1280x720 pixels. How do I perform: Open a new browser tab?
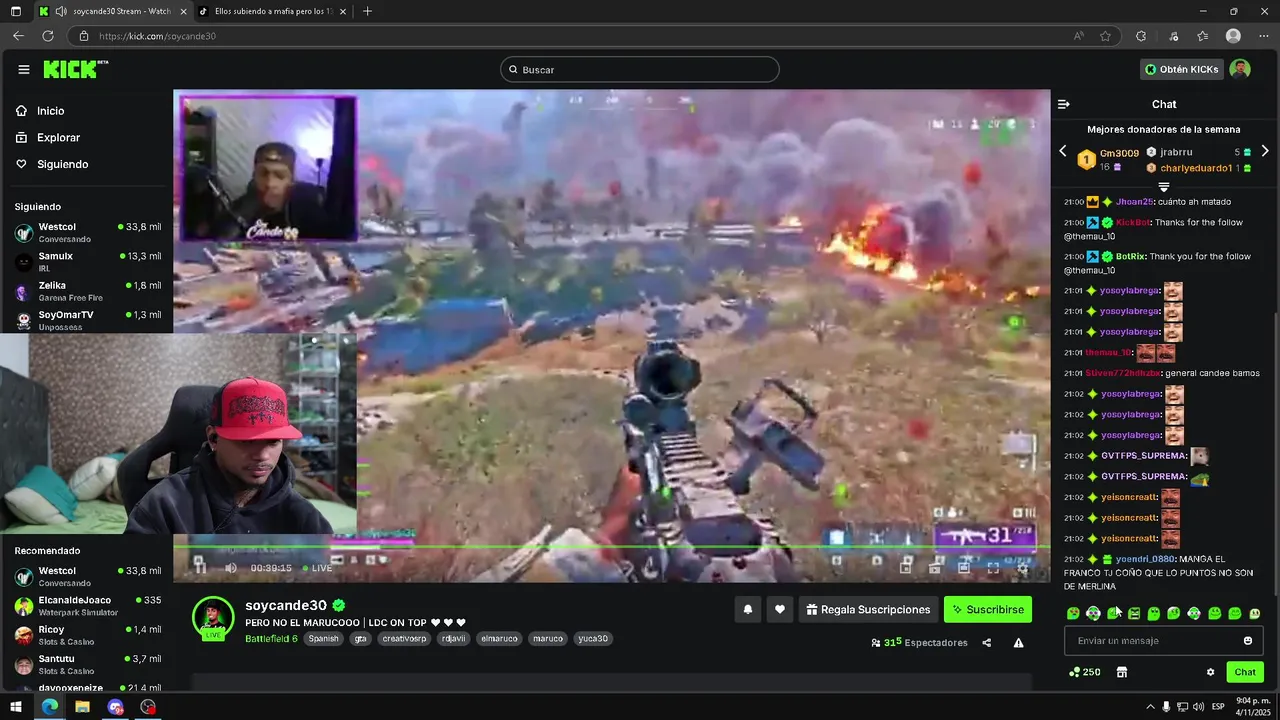367,11
